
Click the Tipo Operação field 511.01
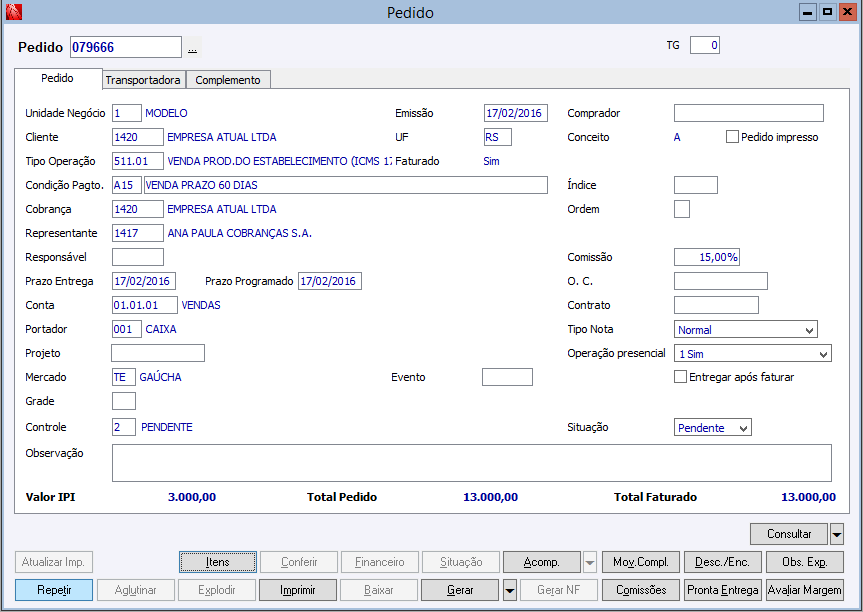(138, 161)
